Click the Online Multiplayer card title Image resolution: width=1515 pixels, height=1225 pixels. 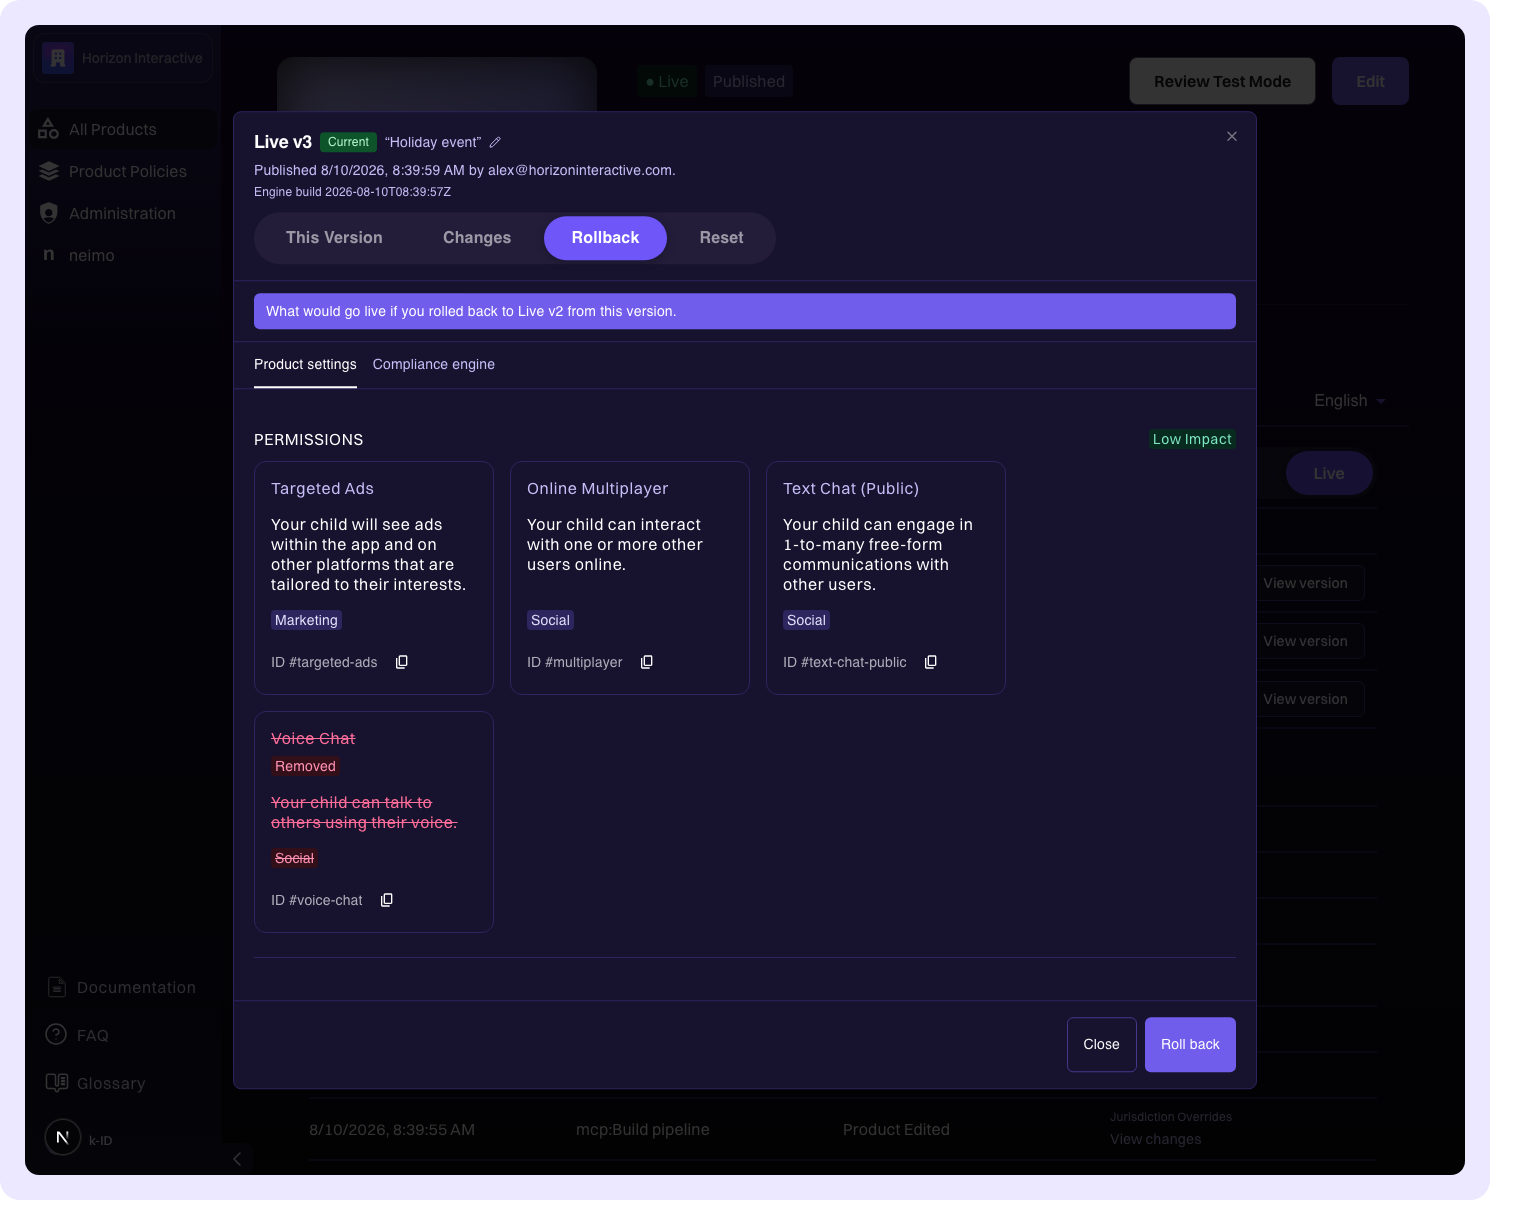point(597,489)
